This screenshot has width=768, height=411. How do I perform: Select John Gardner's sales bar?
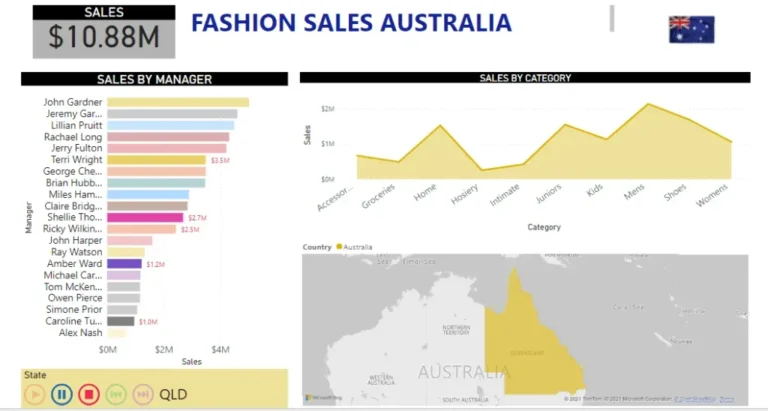point(177,102)
